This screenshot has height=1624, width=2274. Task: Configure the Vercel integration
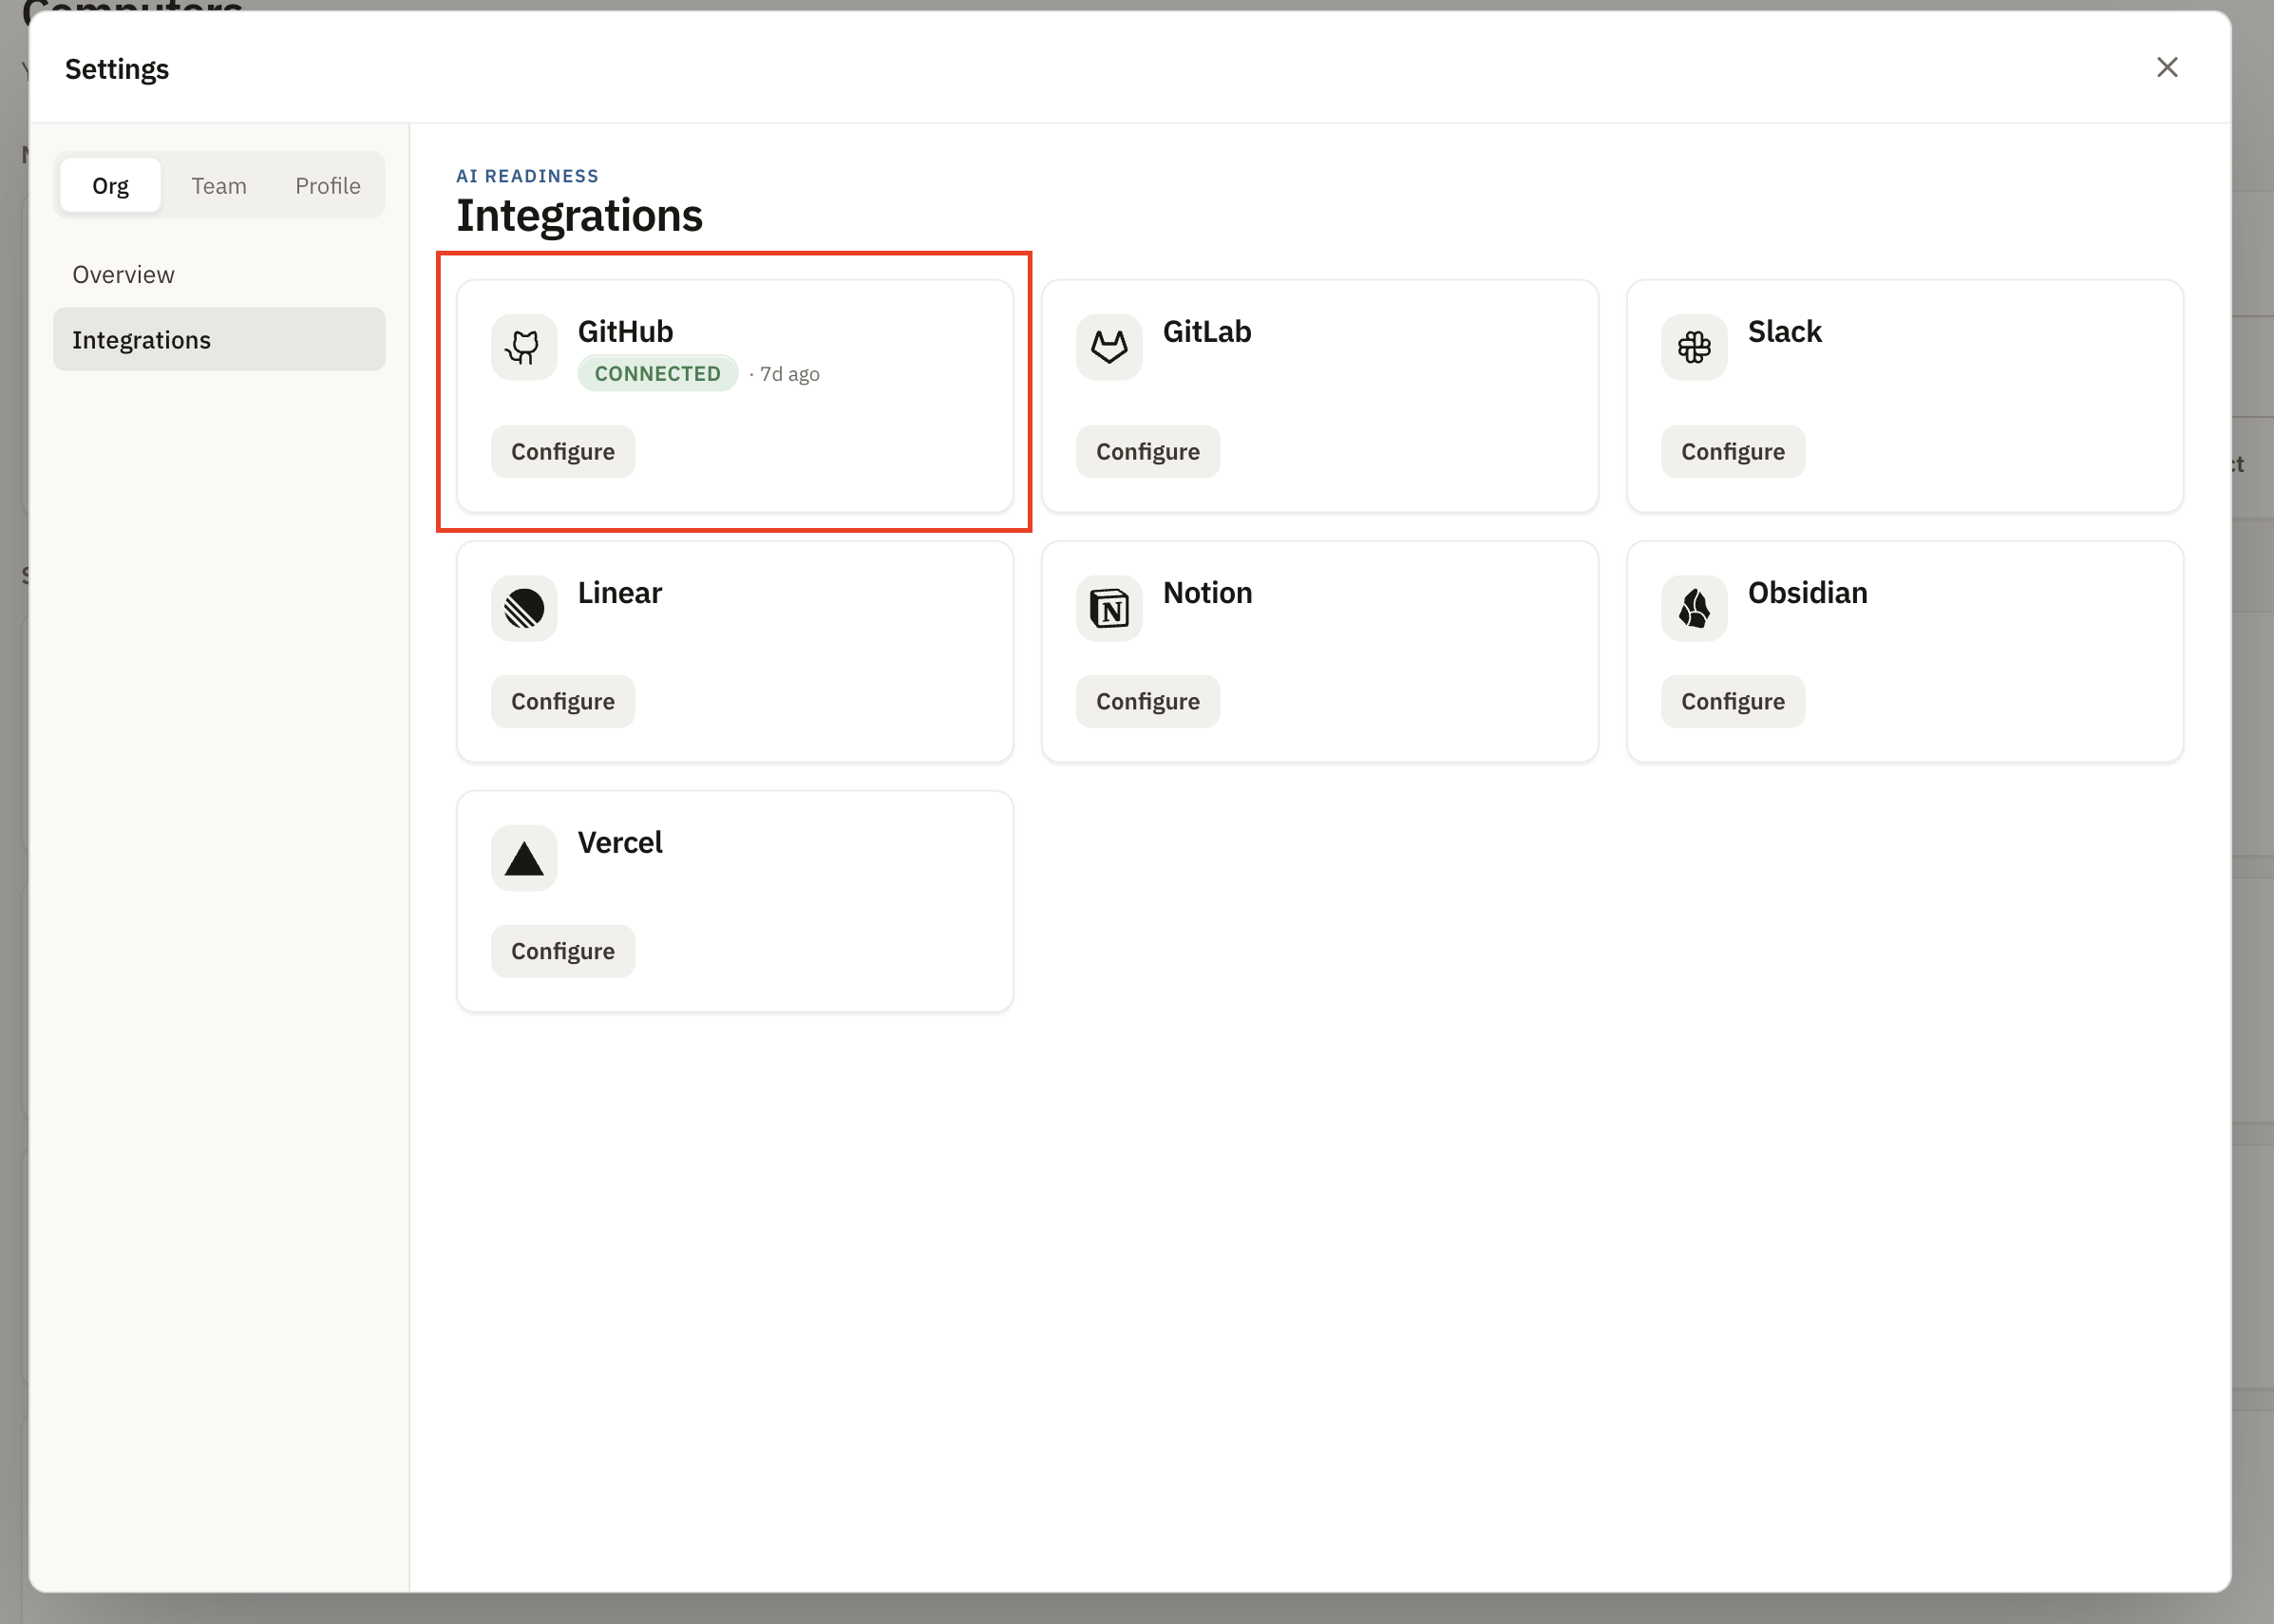(563, 952)
